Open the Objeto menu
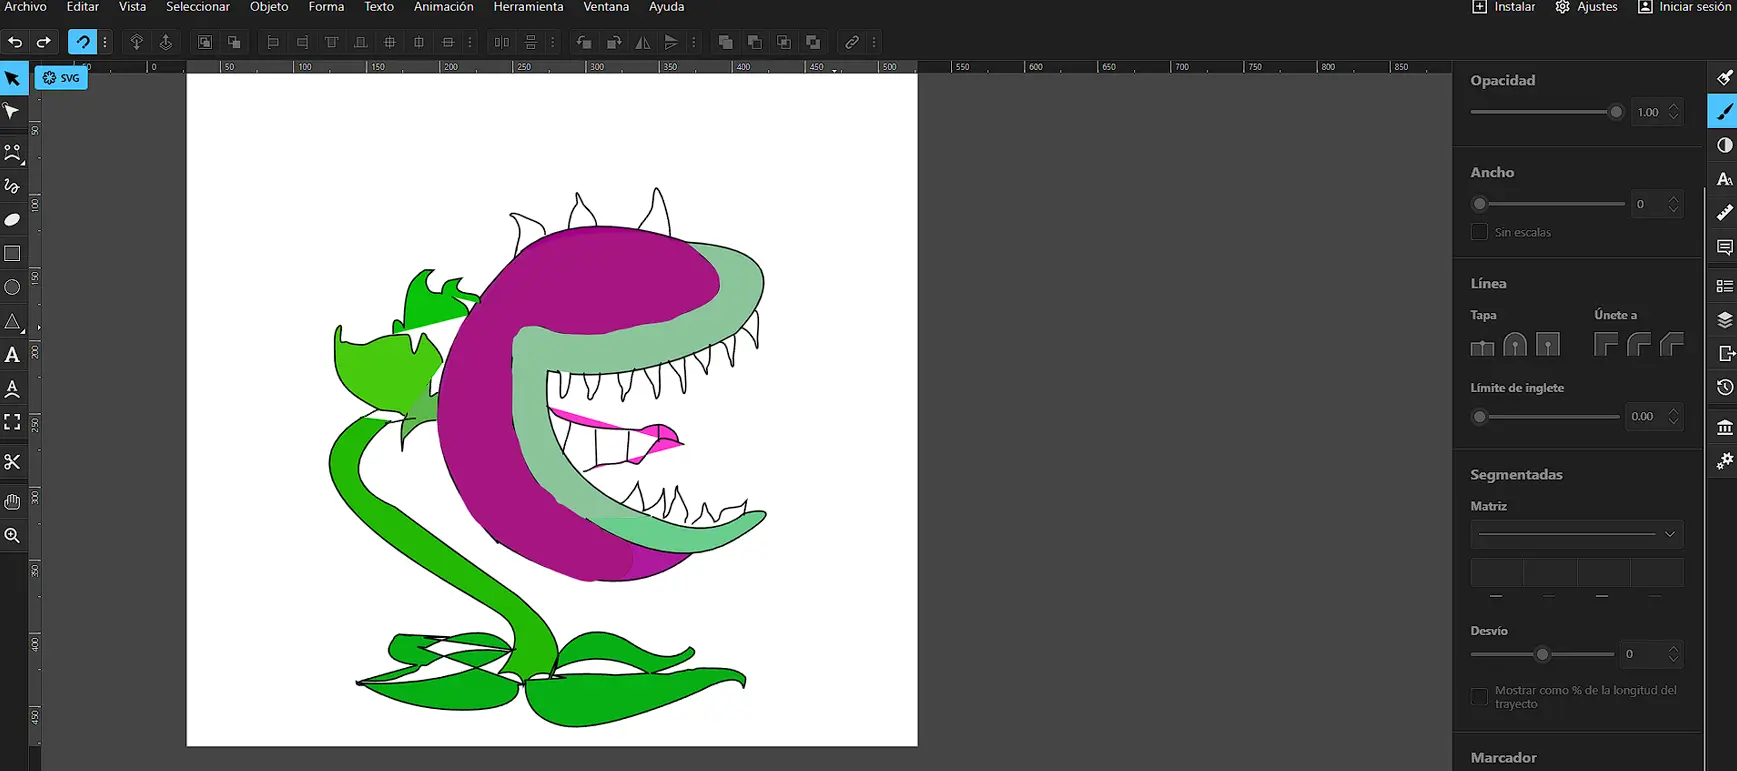Screen dimensions: 1737x771 point(269,7)
